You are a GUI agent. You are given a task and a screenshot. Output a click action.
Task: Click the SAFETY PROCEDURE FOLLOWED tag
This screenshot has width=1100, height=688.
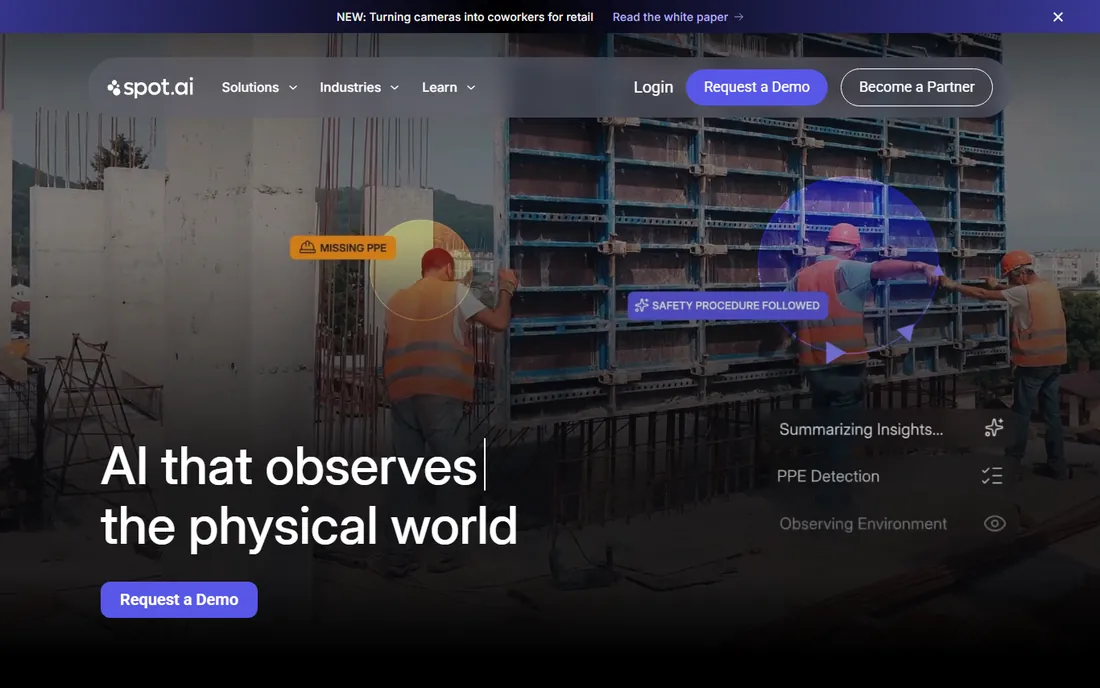coord(727,306)
